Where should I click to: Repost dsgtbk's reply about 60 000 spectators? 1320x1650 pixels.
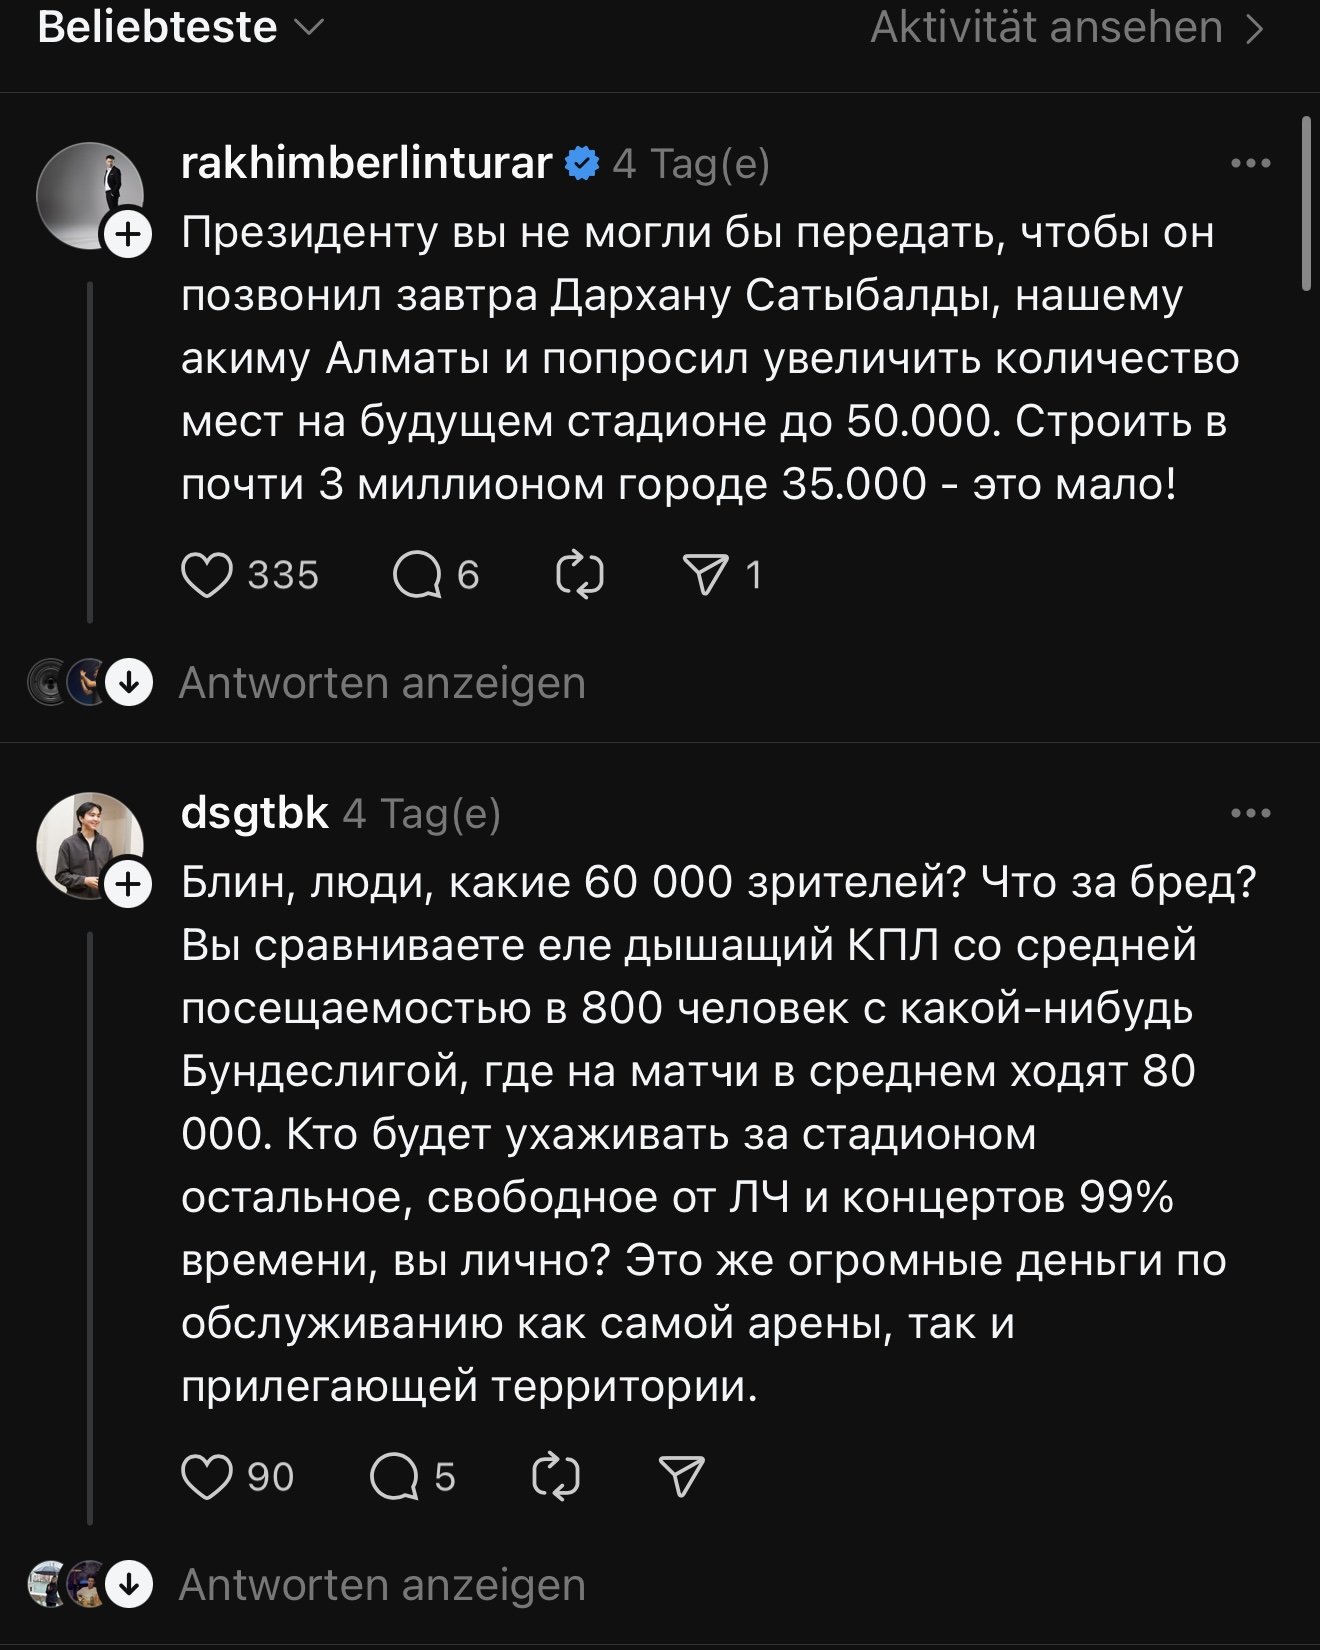pyautogui.click(x=556, y=1477)
